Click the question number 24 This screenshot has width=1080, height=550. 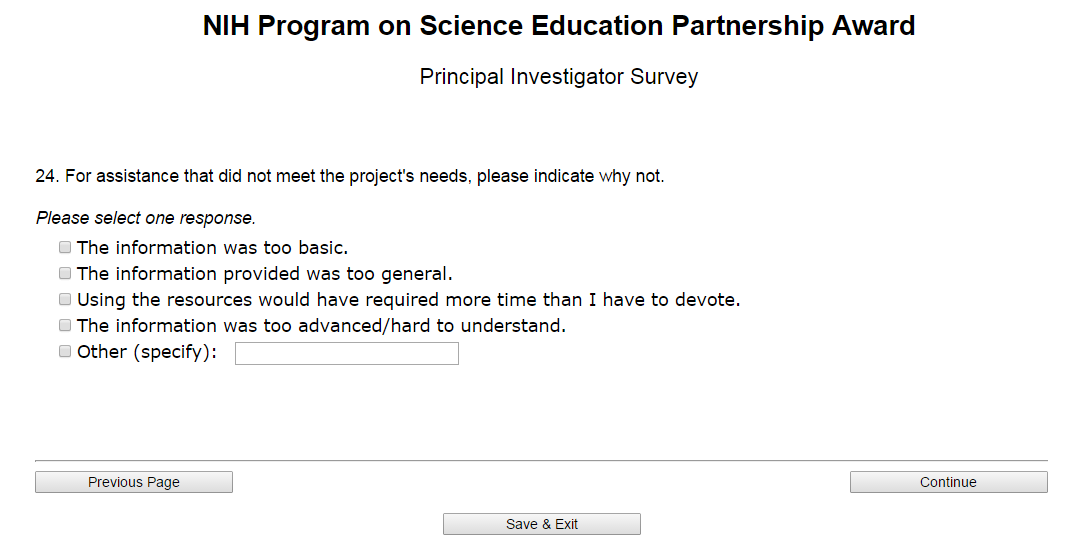46,177
